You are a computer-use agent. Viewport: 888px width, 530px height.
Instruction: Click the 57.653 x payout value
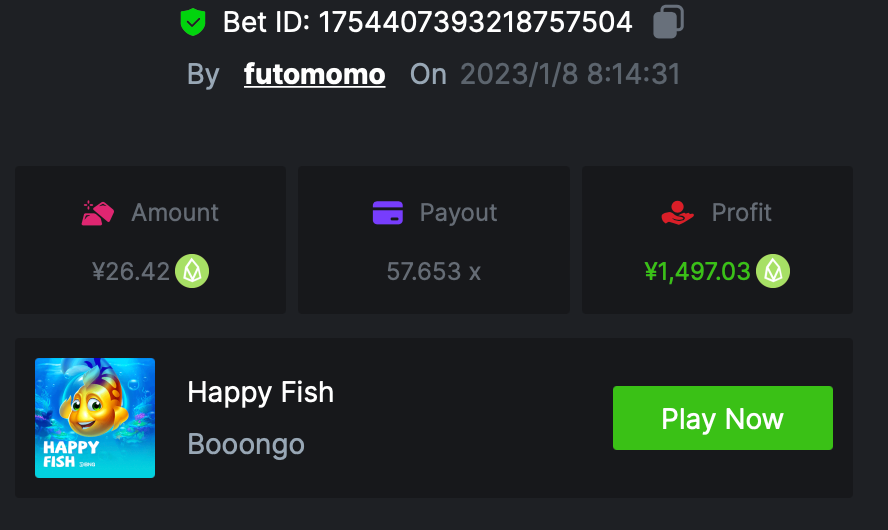tap(433, 272)
